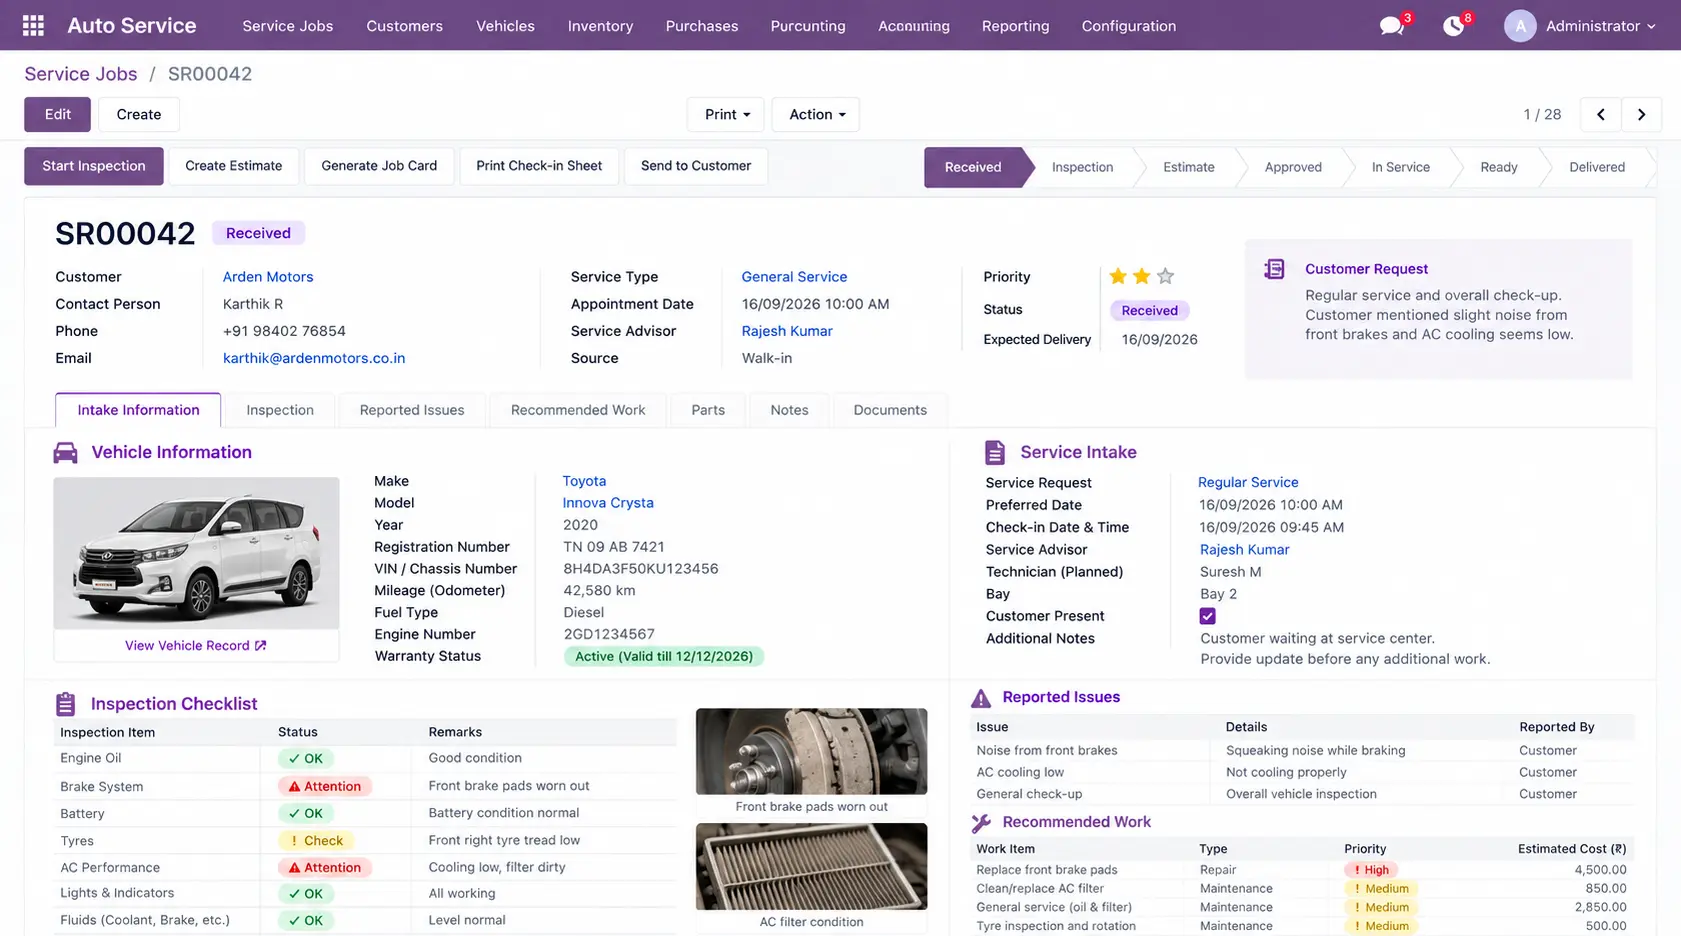
Task: Click the Start Inspection button
Action: (94, 166)
